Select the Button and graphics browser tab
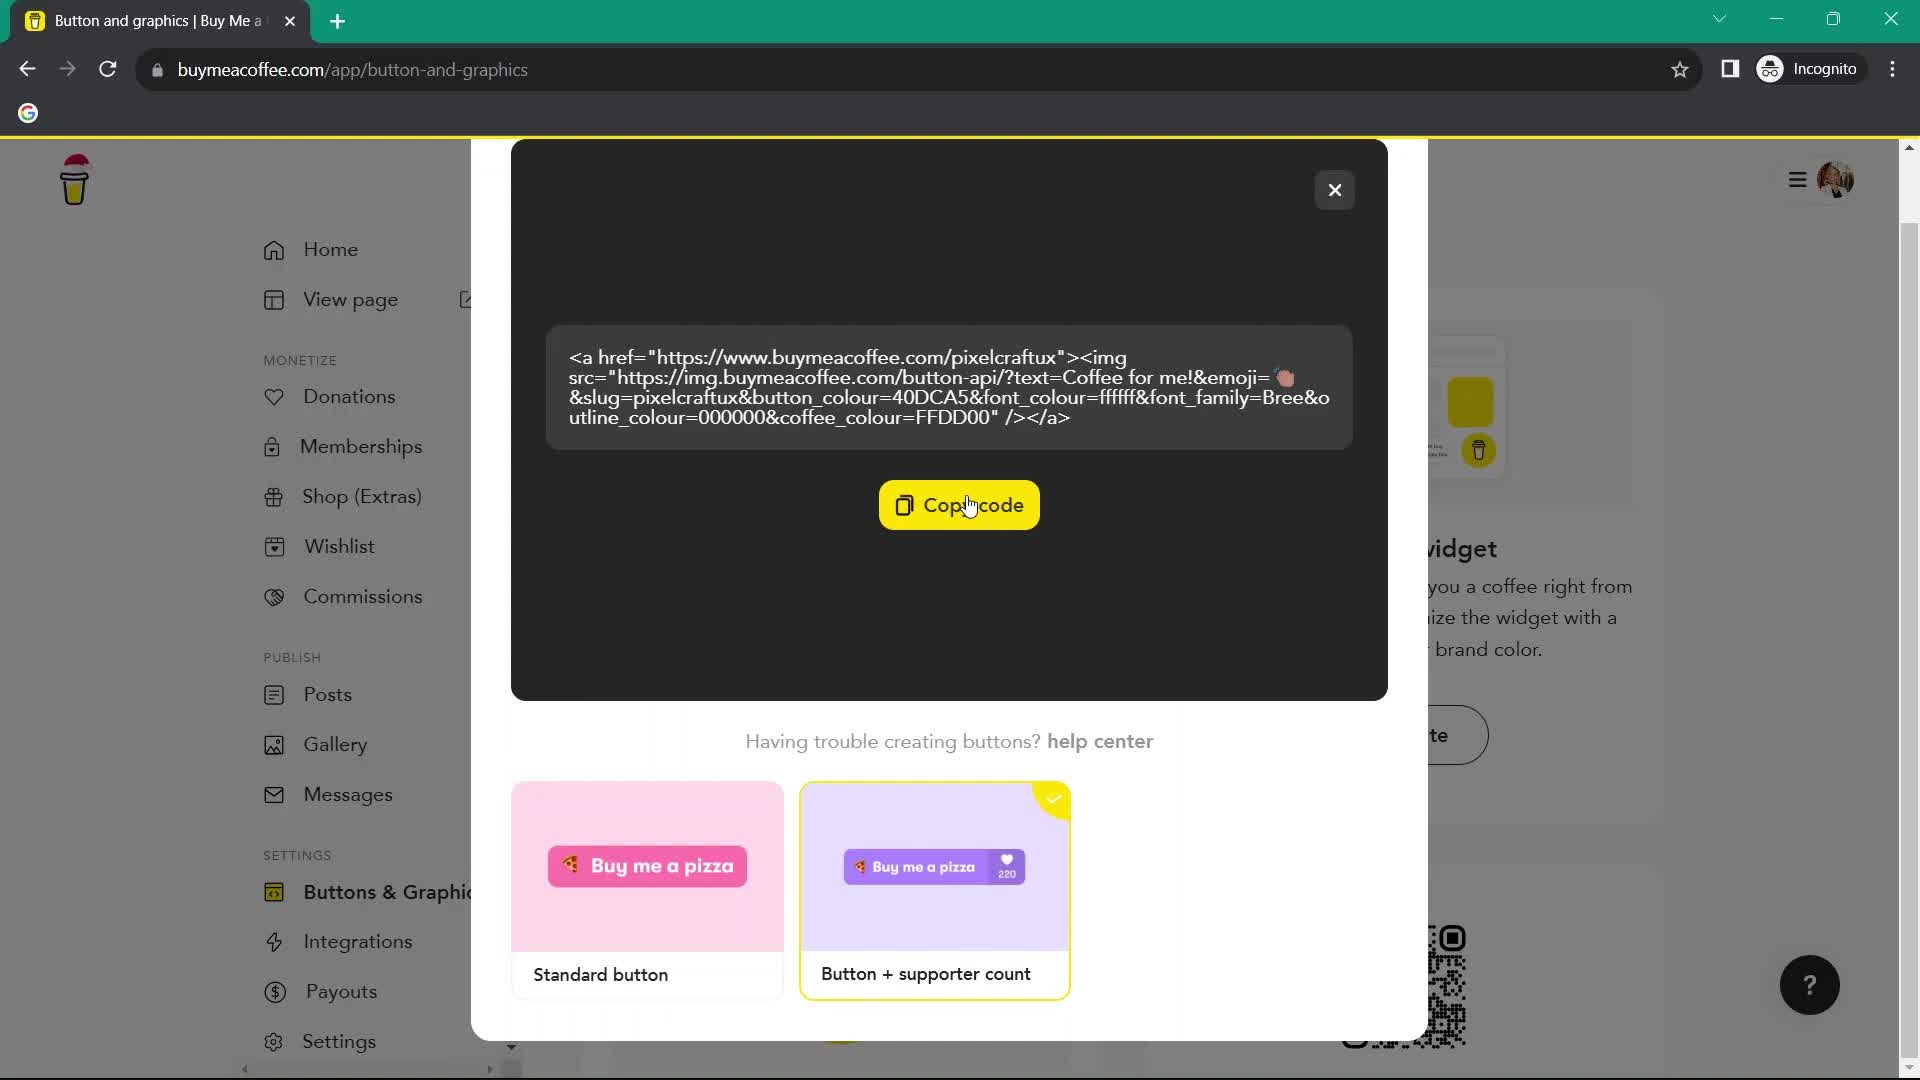 pos(160,21)
